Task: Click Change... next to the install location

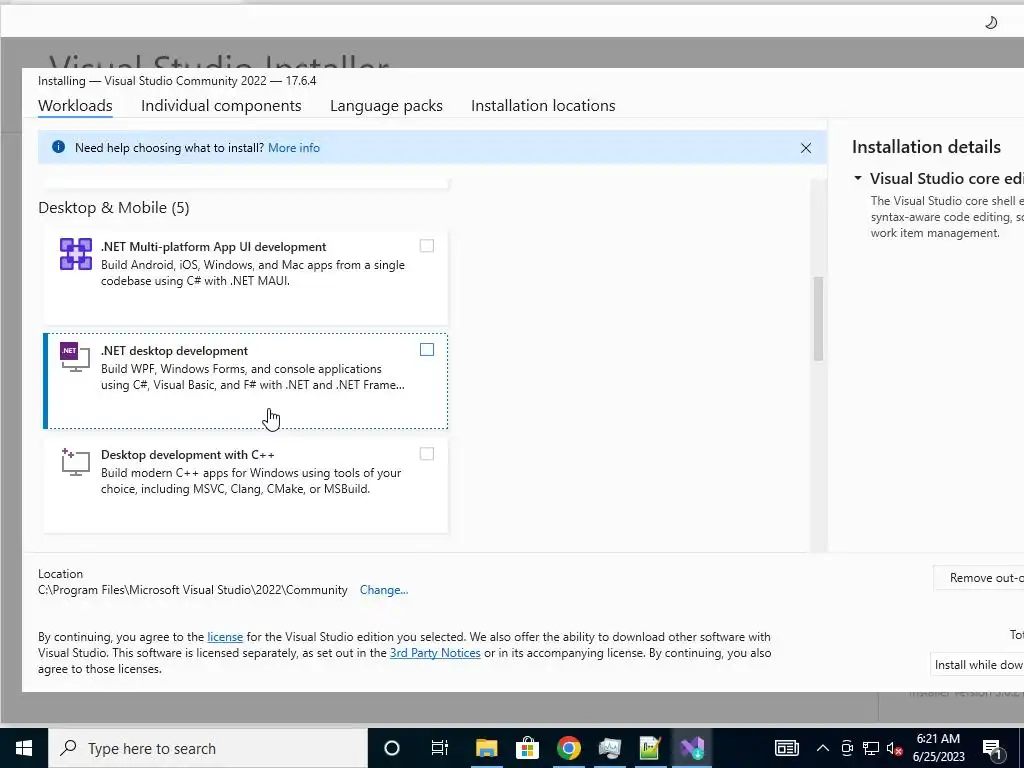Action: tap(383, 590)
